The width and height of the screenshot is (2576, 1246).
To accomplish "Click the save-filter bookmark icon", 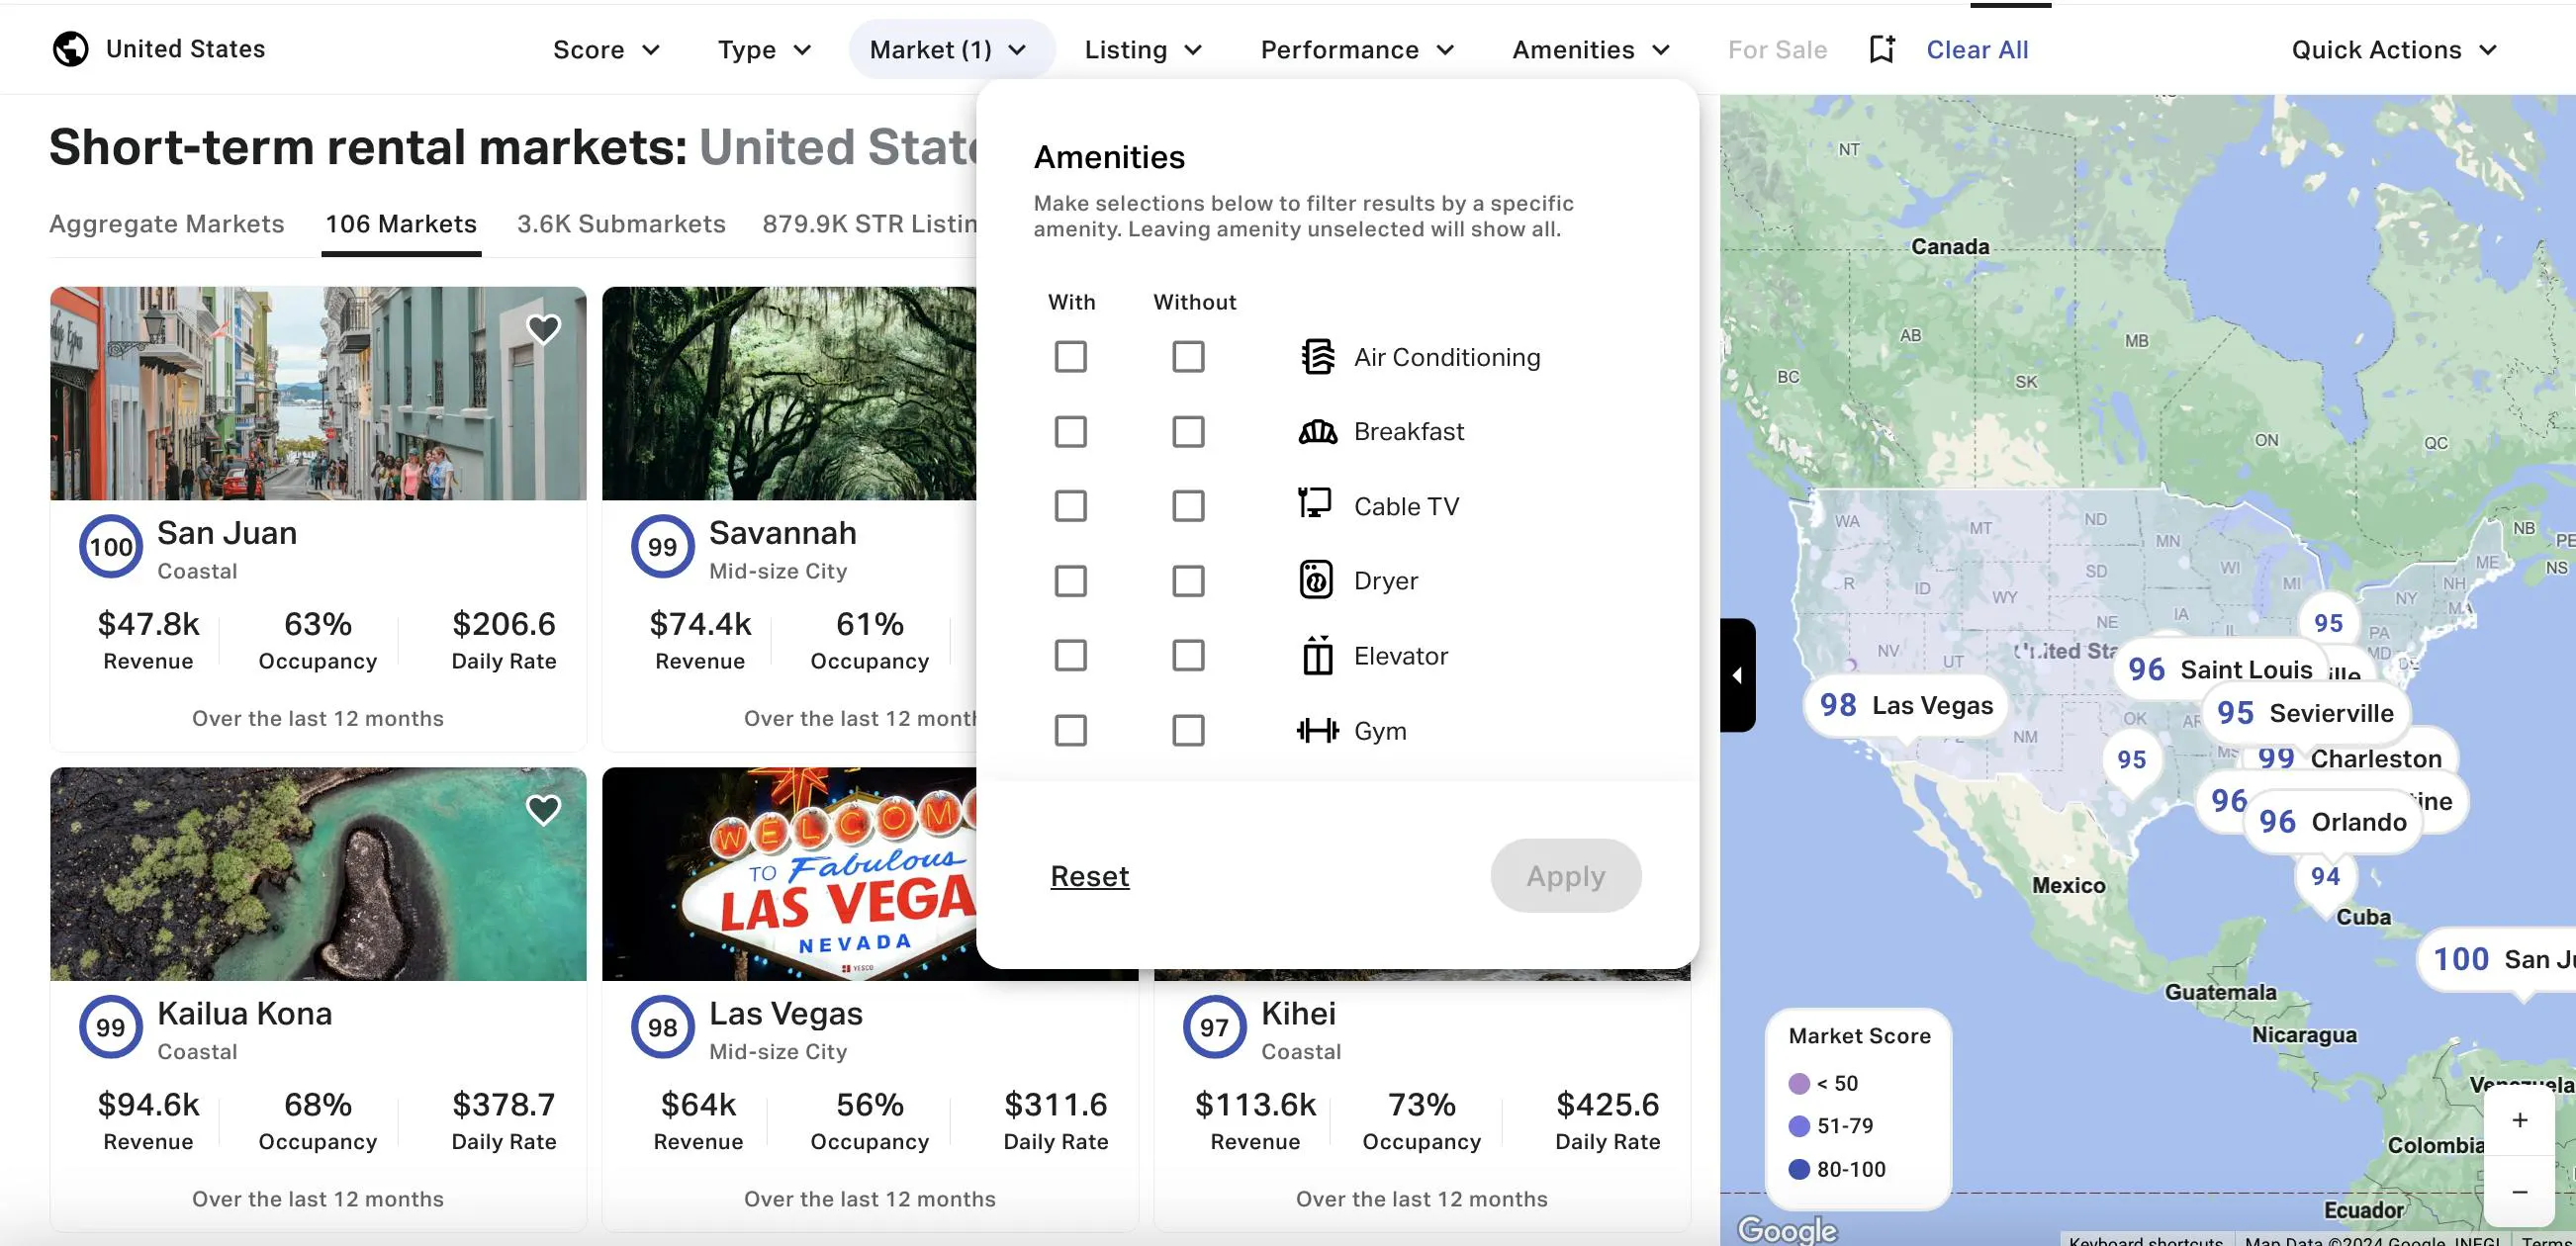I will click(x=1882, y=49).
